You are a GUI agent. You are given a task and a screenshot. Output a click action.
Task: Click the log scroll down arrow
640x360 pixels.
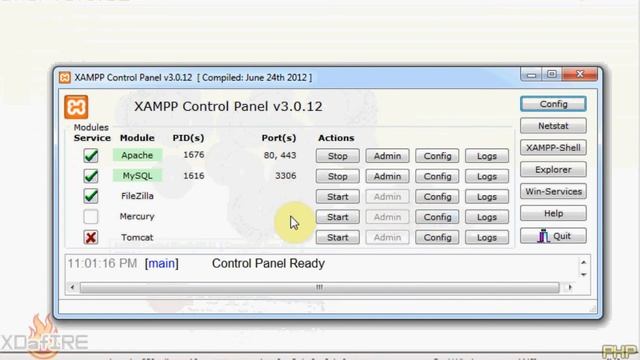584,274
